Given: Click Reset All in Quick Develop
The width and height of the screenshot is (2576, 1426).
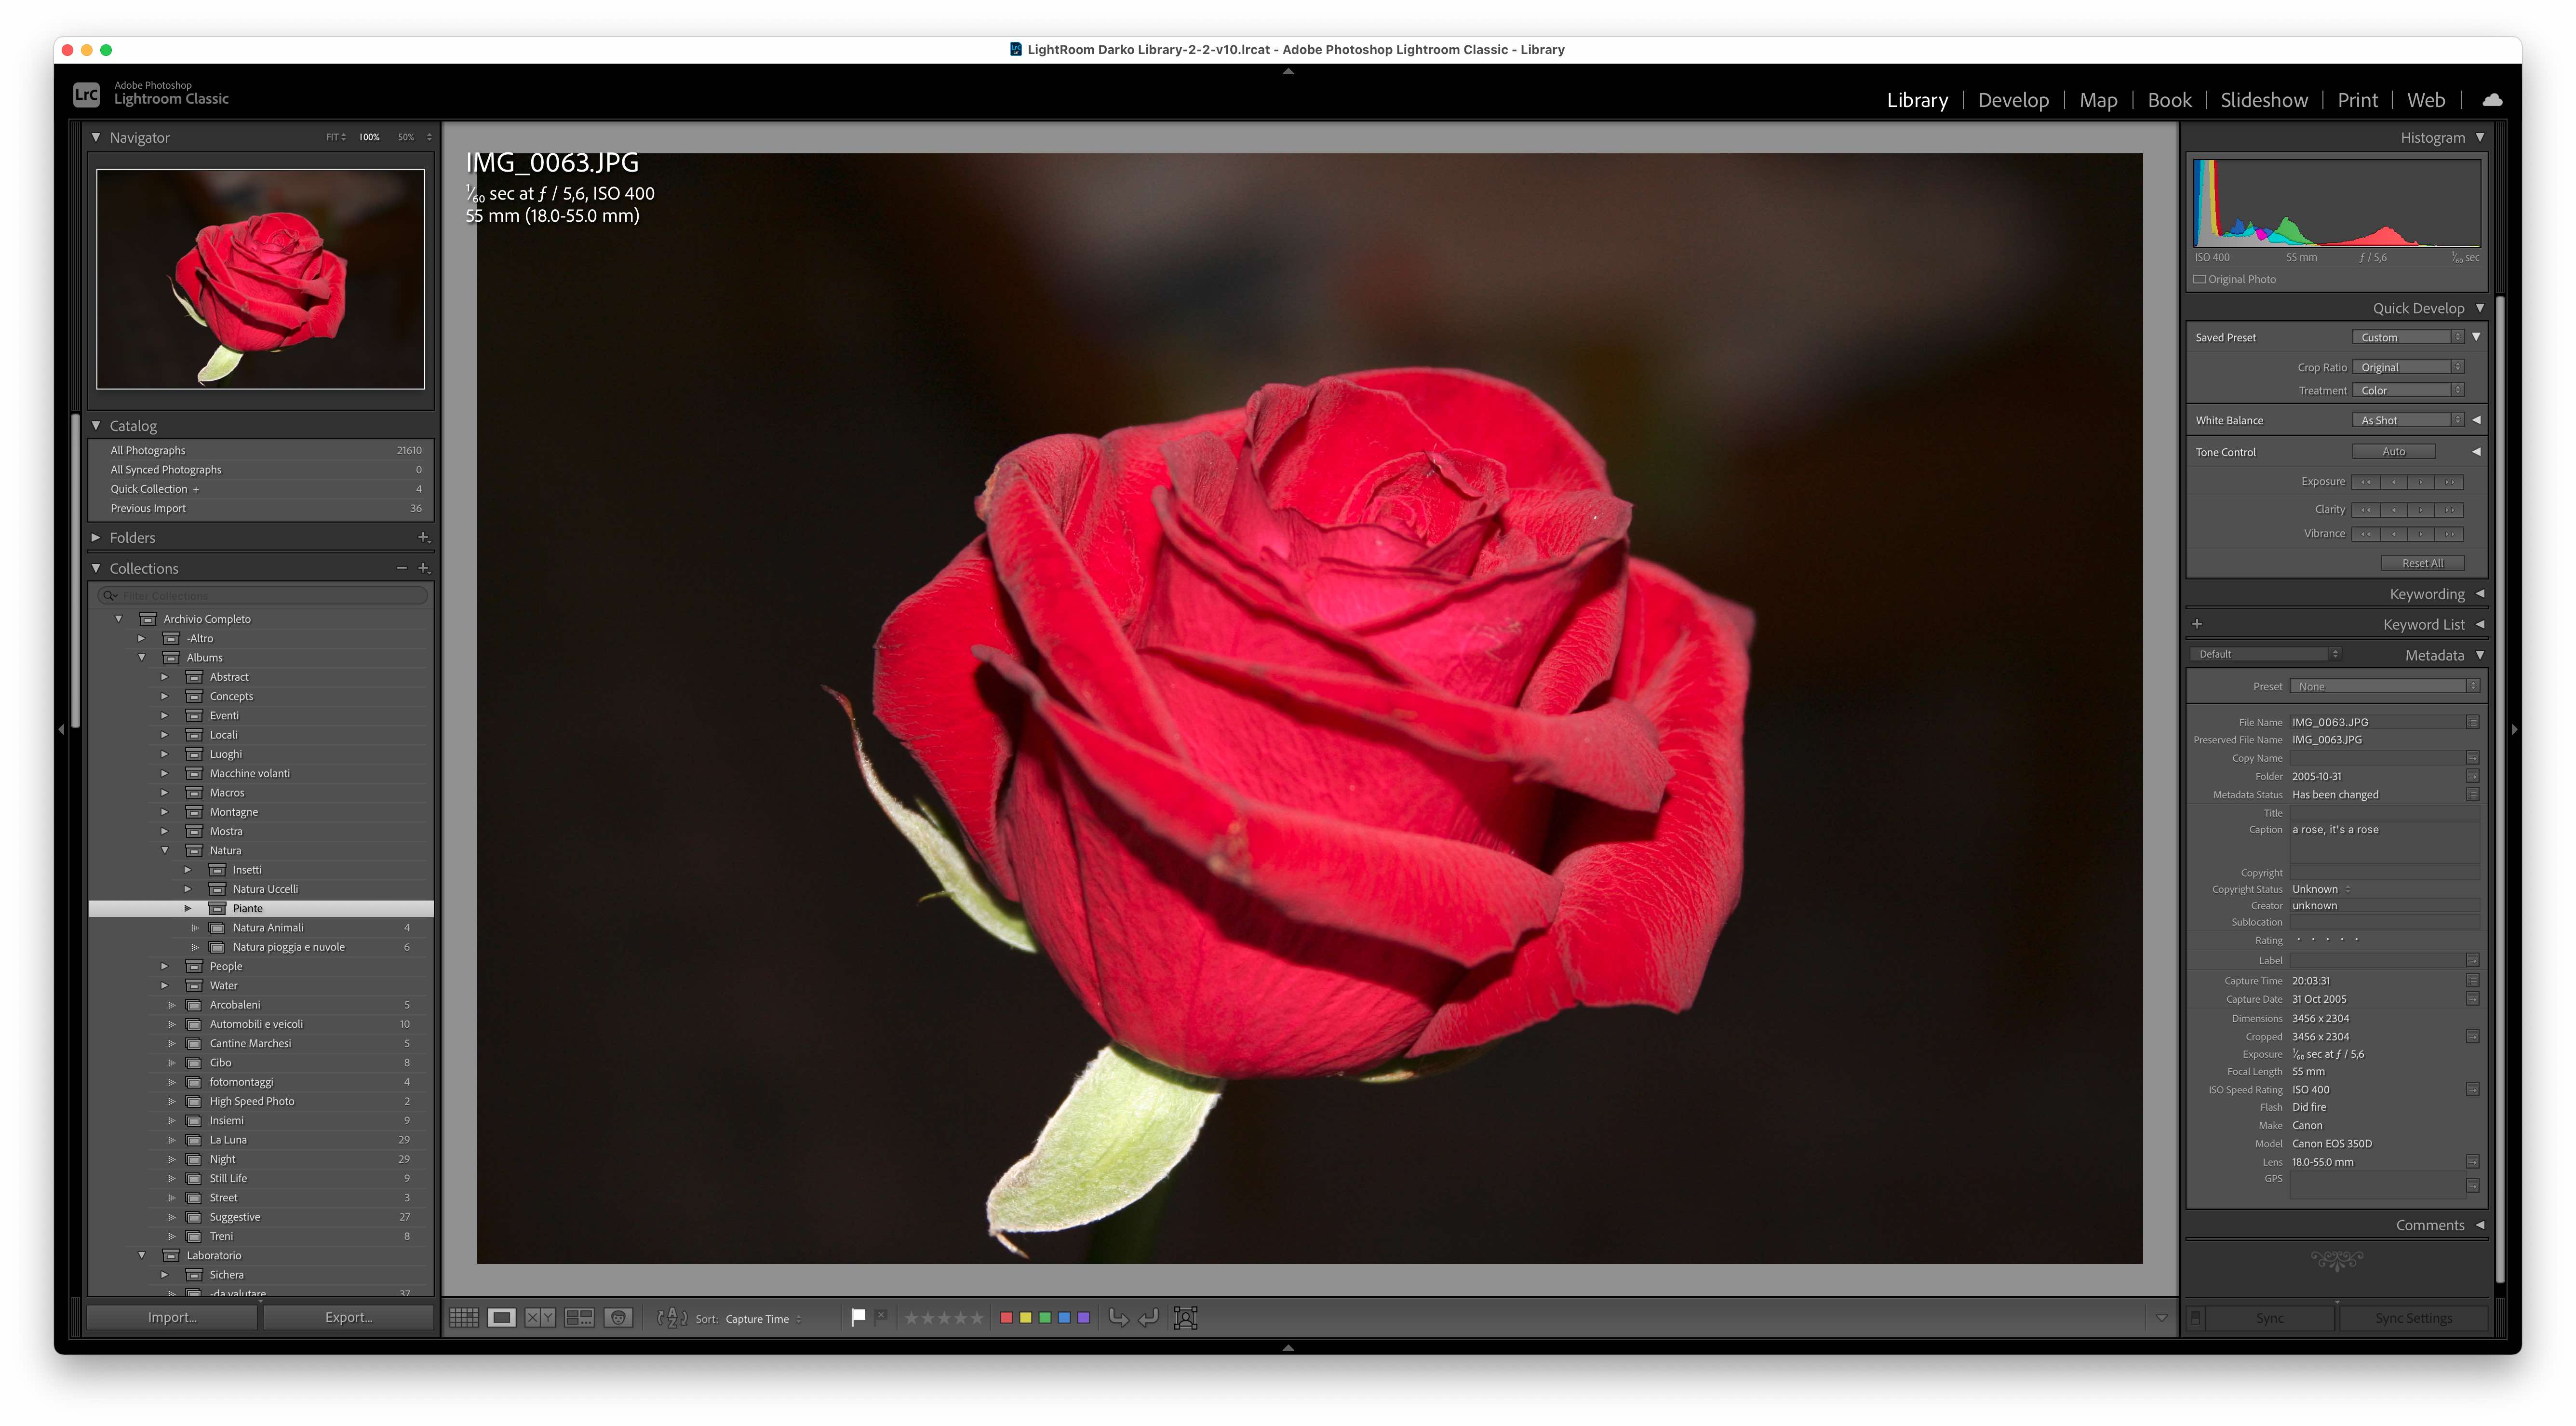Looking at the screenshot, I should click(2422, 563).
